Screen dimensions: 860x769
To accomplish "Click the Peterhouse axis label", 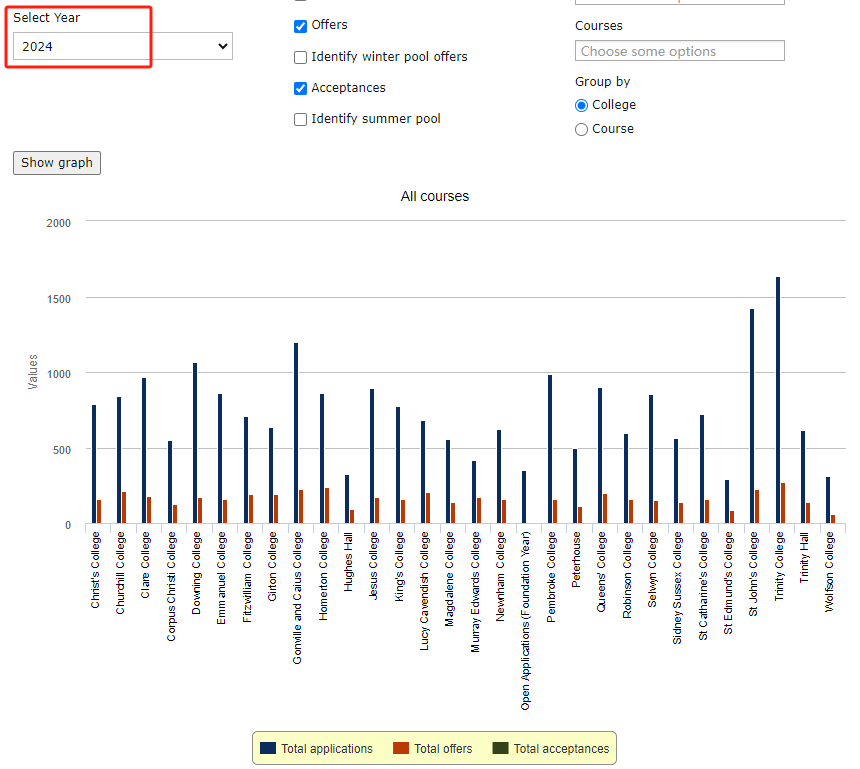I will pyautogui.click(x=576, y=559).
